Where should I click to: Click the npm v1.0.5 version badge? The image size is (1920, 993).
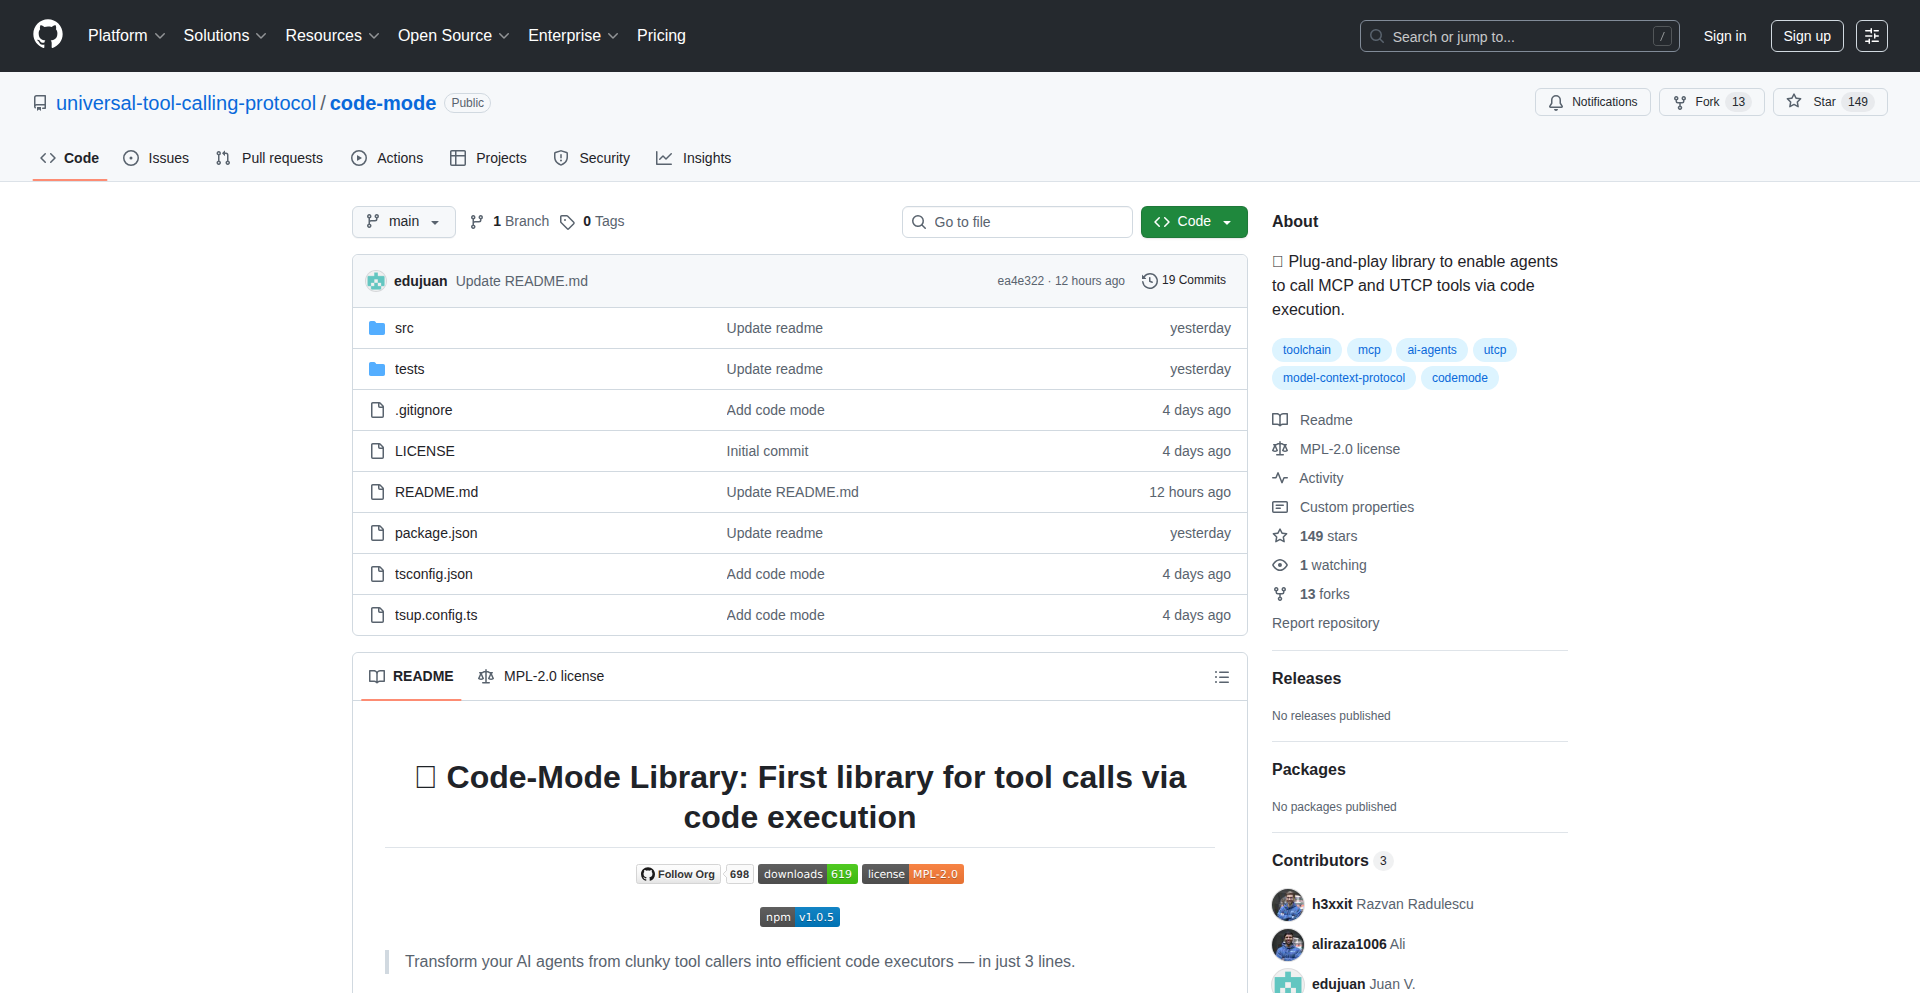coord(799,916)
